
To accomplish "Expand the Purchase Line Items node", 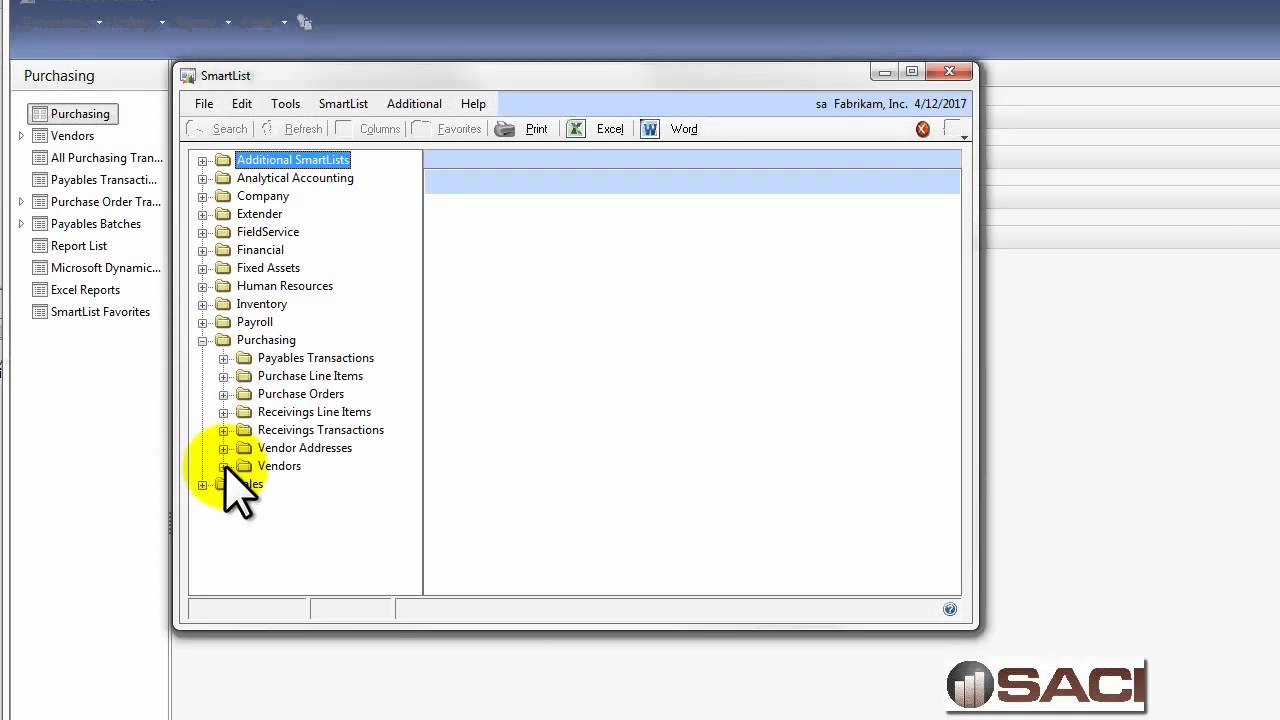I will tap(224, 377).
